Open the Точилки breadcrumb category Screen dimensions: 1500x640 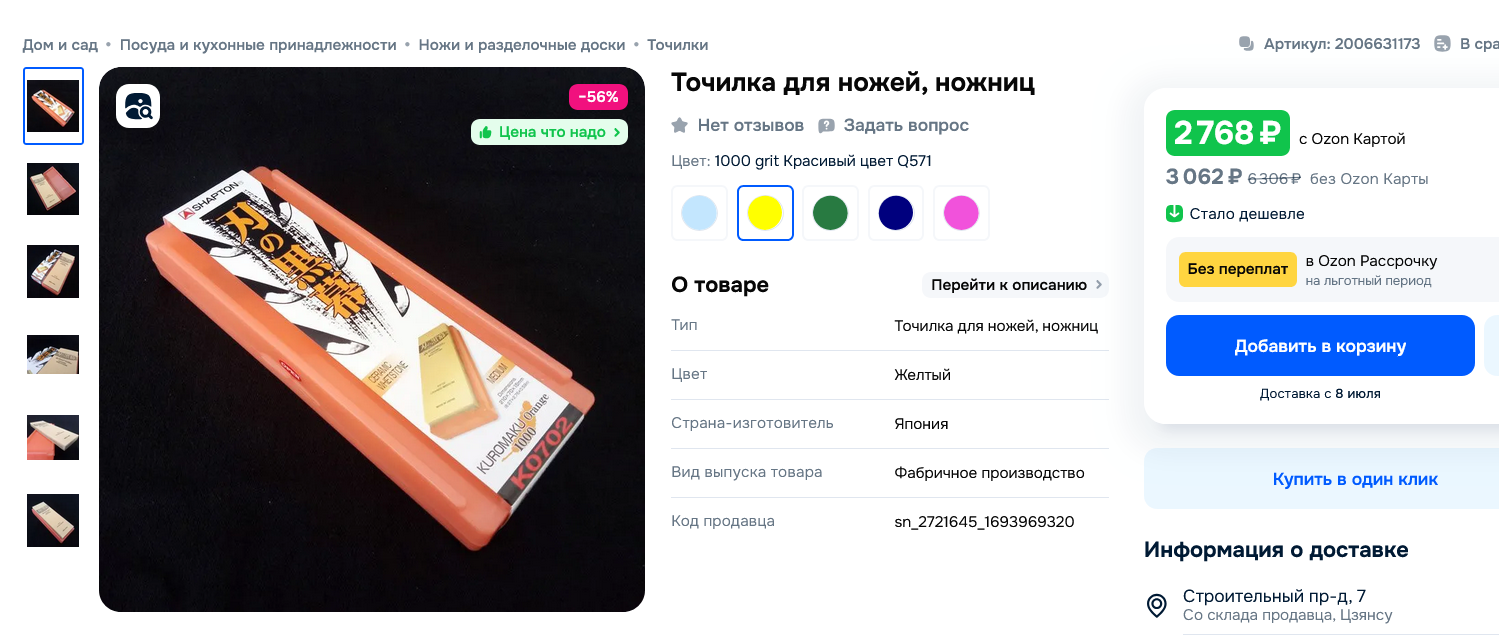(677, 45)
